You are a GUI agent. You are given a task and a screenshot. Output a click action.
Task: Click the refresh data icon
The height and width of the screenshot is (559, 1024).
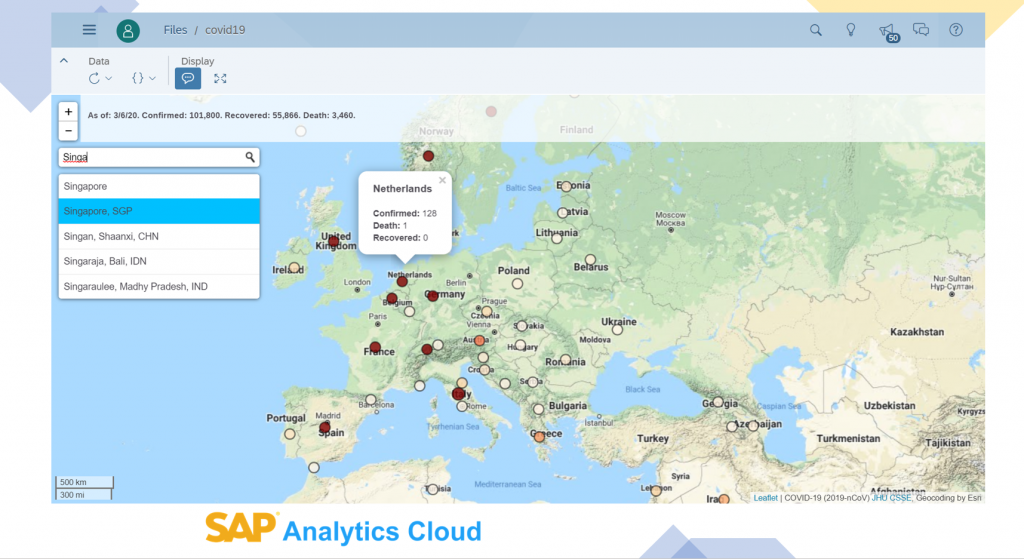(x=94, y=78)
